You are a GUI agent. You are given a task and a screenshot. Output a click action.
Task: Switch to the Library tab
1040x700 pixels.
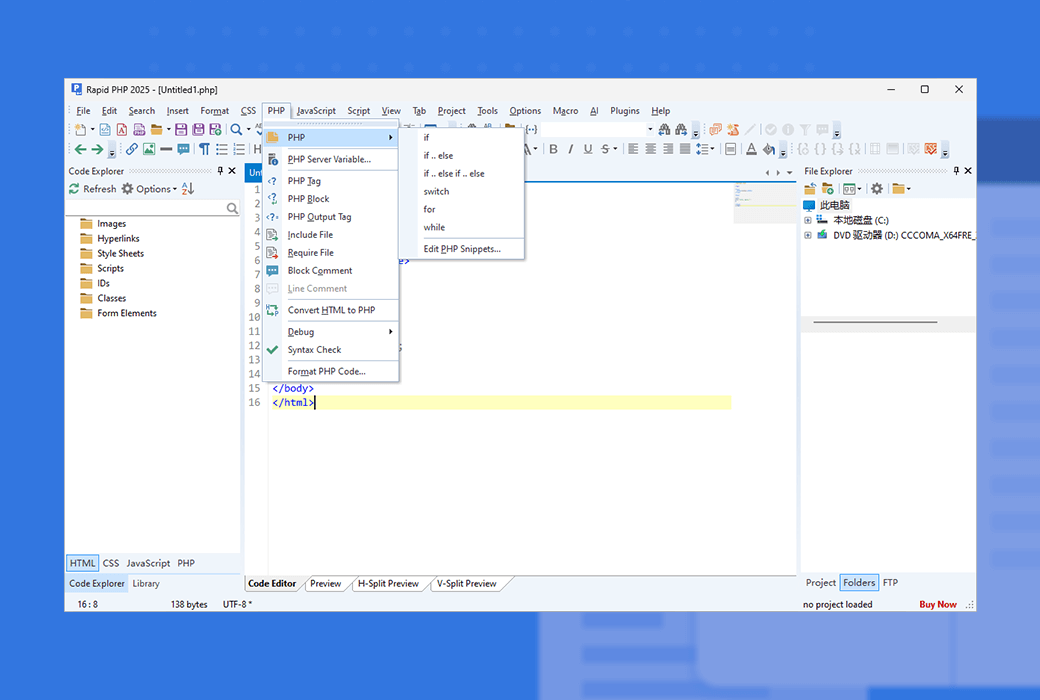(146, 584)
